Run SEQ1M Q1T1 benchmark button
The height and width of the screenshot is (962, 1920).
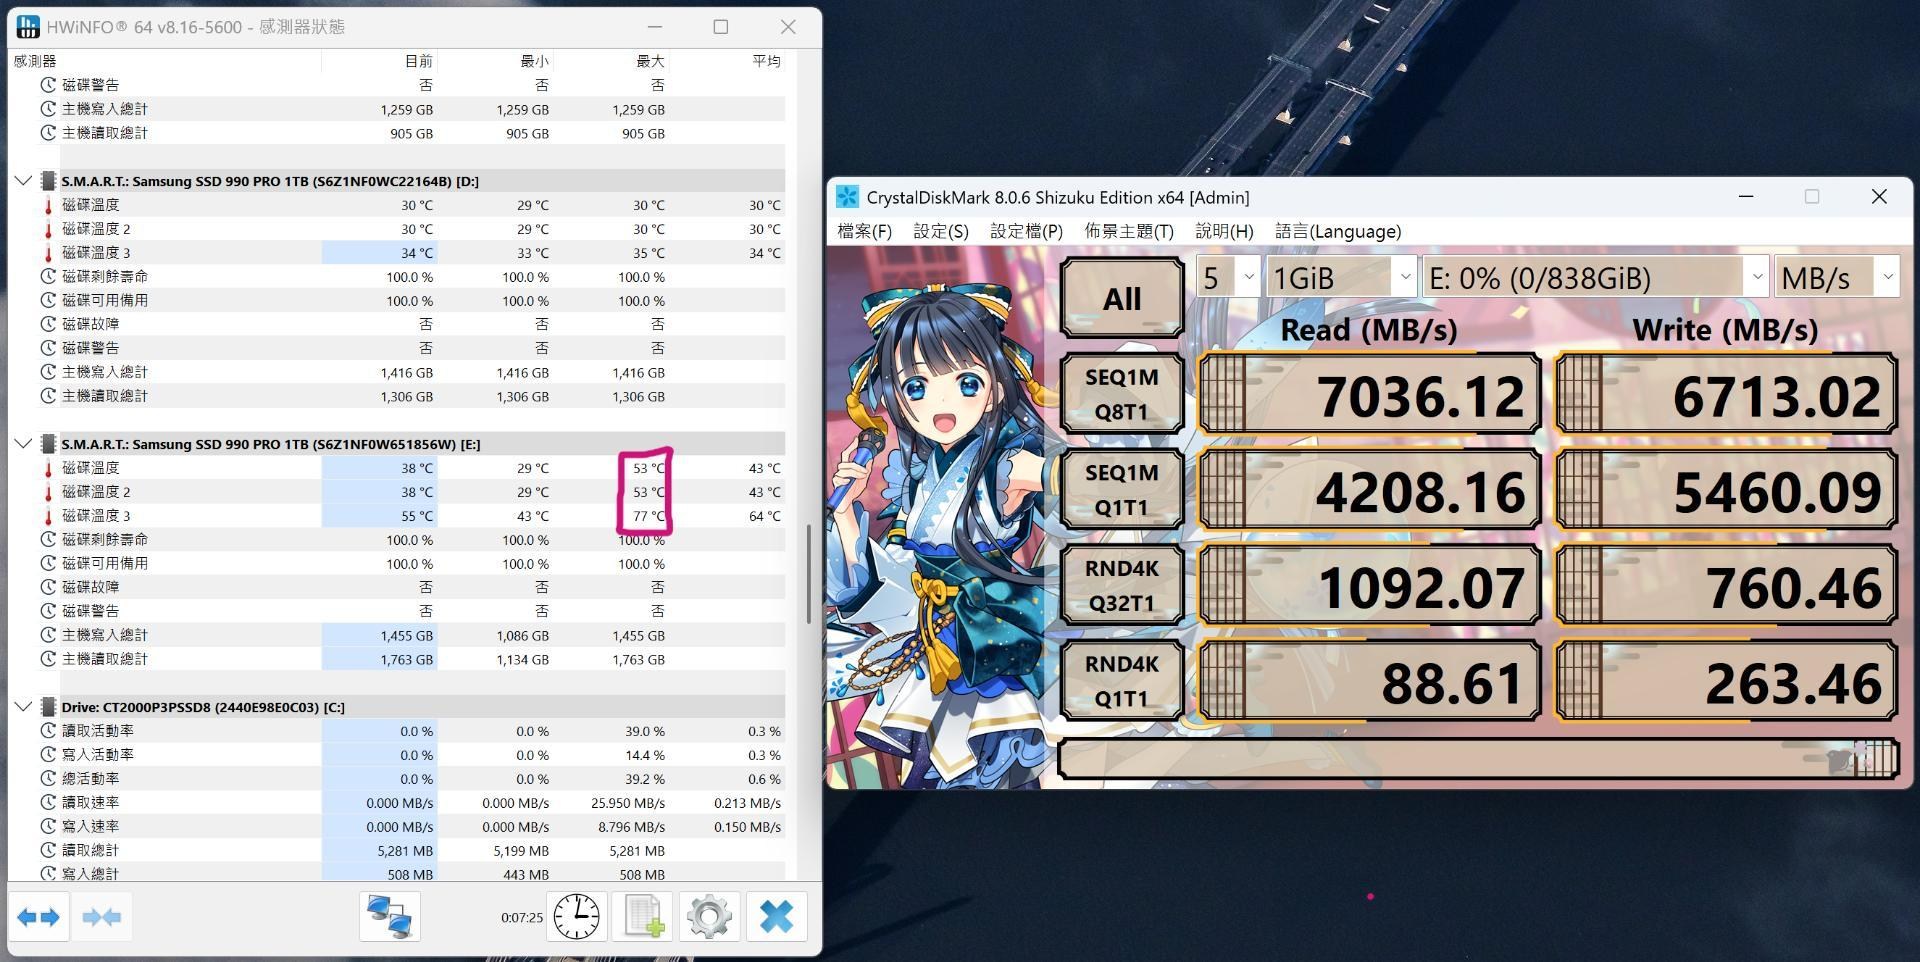(1122, 489)
